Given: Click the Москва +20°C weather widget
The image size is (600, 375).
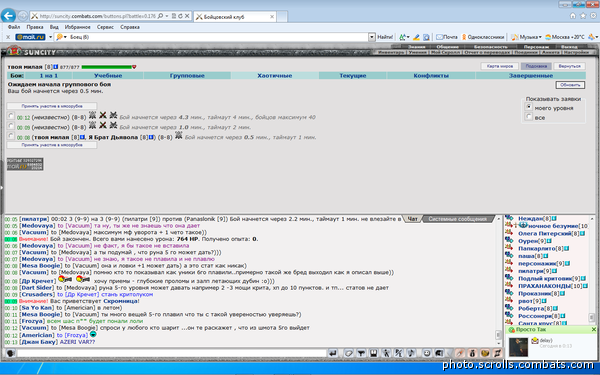Looking at the screenshot, I should pos(565,37).
